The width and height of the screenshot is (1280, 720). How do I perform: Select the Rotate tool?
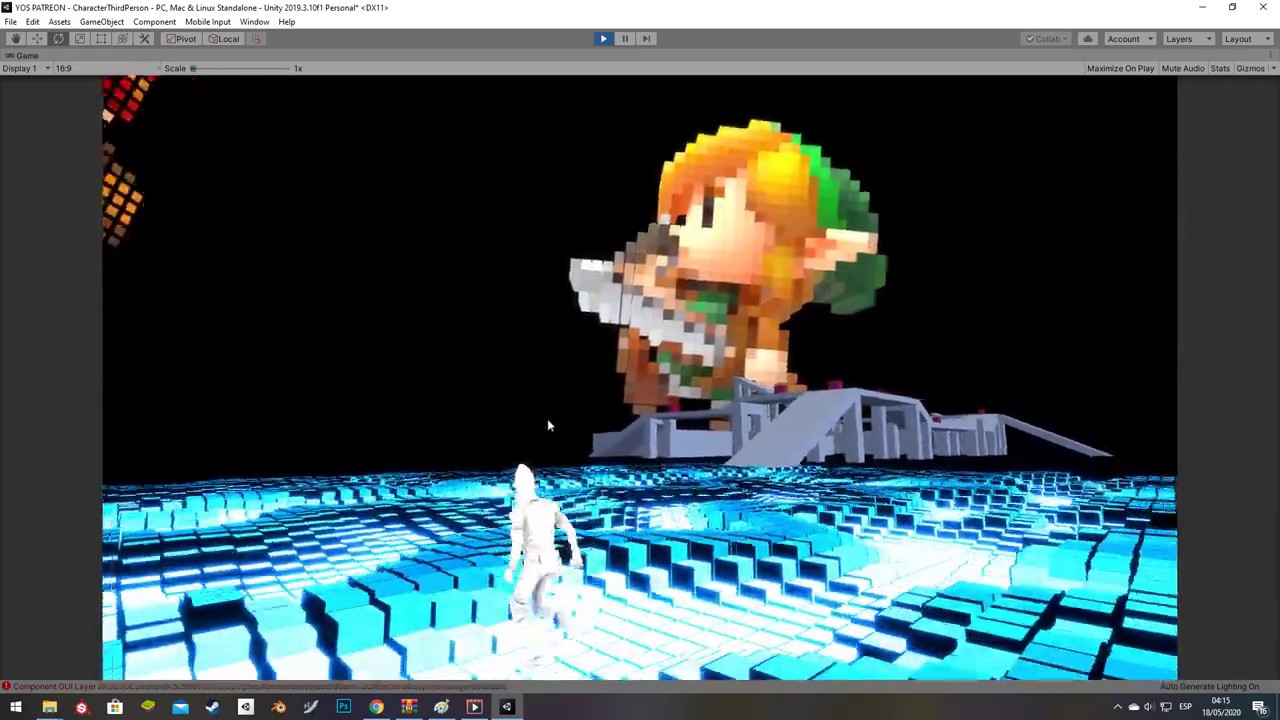(58, 39)
